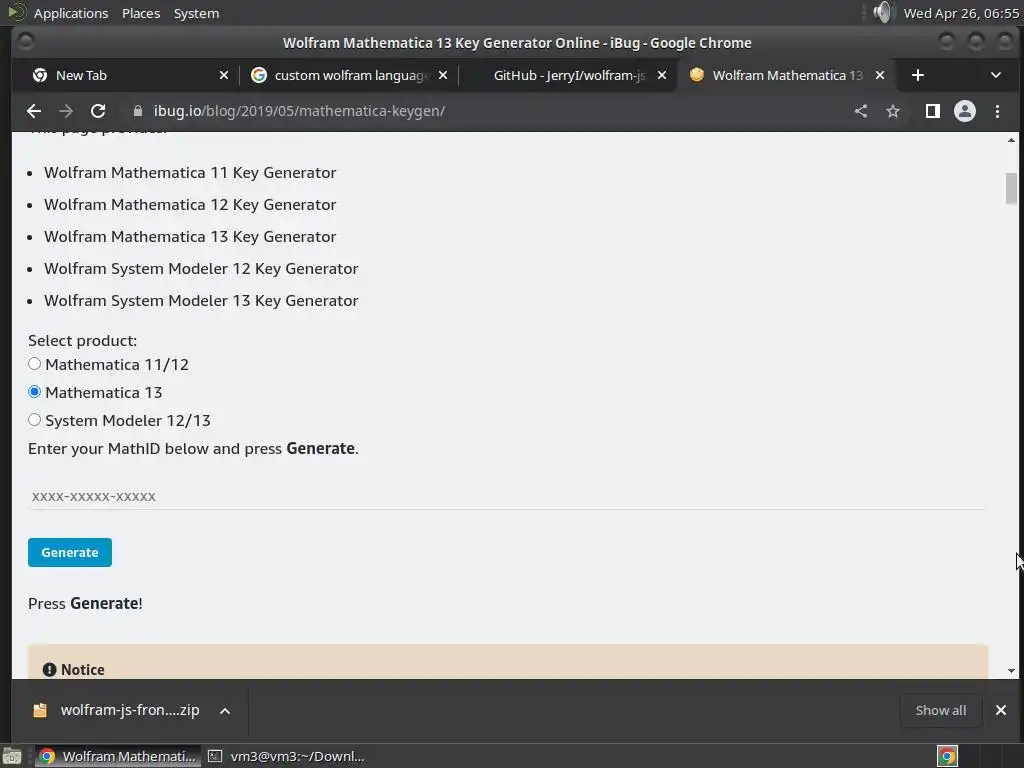
Task: Click 'Wolfram Mathematica 11 Key Generator' text
Action: pos(190,173)
